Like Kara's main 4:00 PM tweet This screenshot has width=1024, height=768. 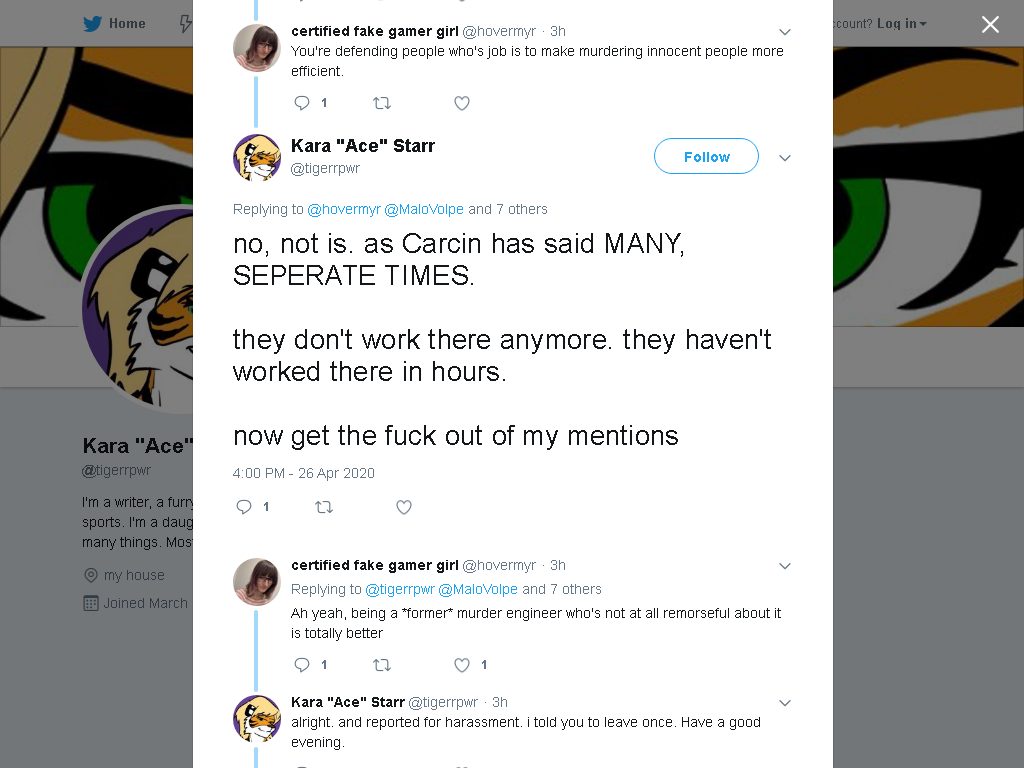click(404, 507)
